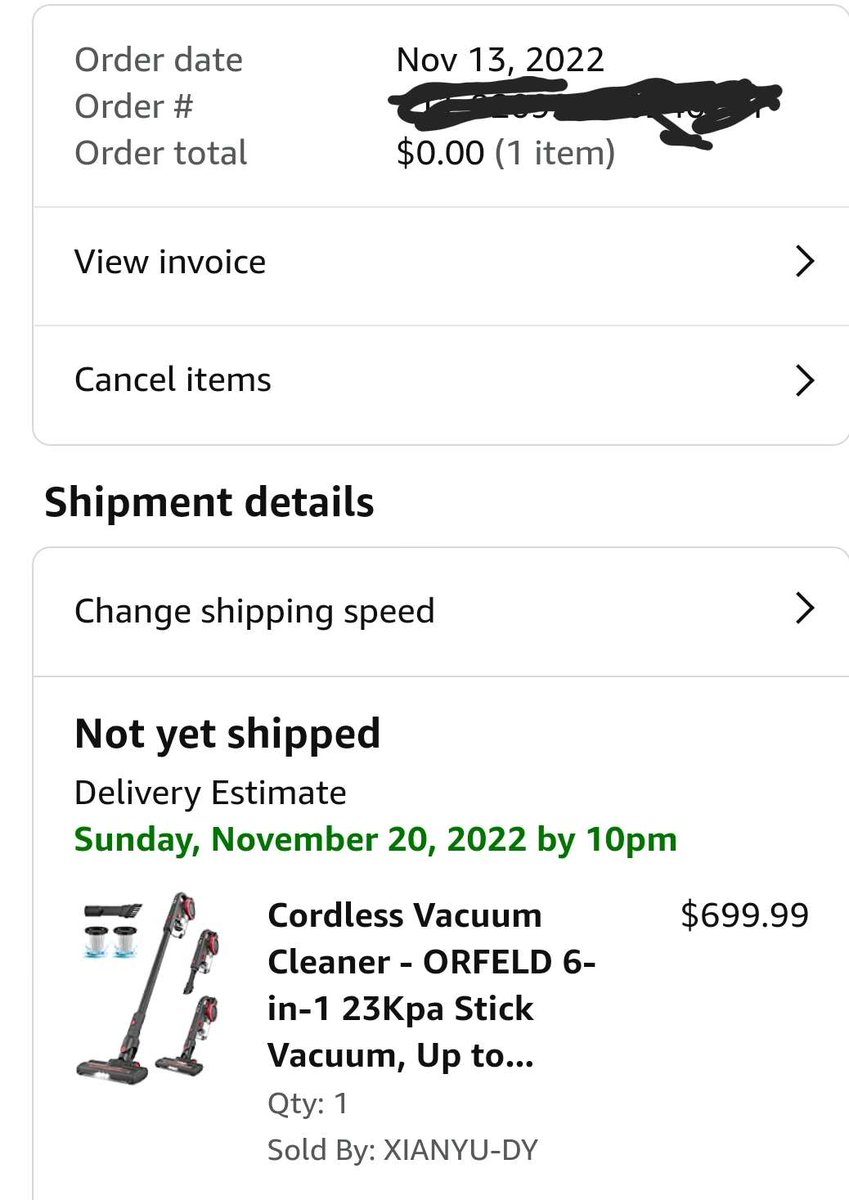Image resolution: width=849 pixels, height=1200 pixels.
Task: Tap the chevron beside View invoice
Action: (805, 262)
